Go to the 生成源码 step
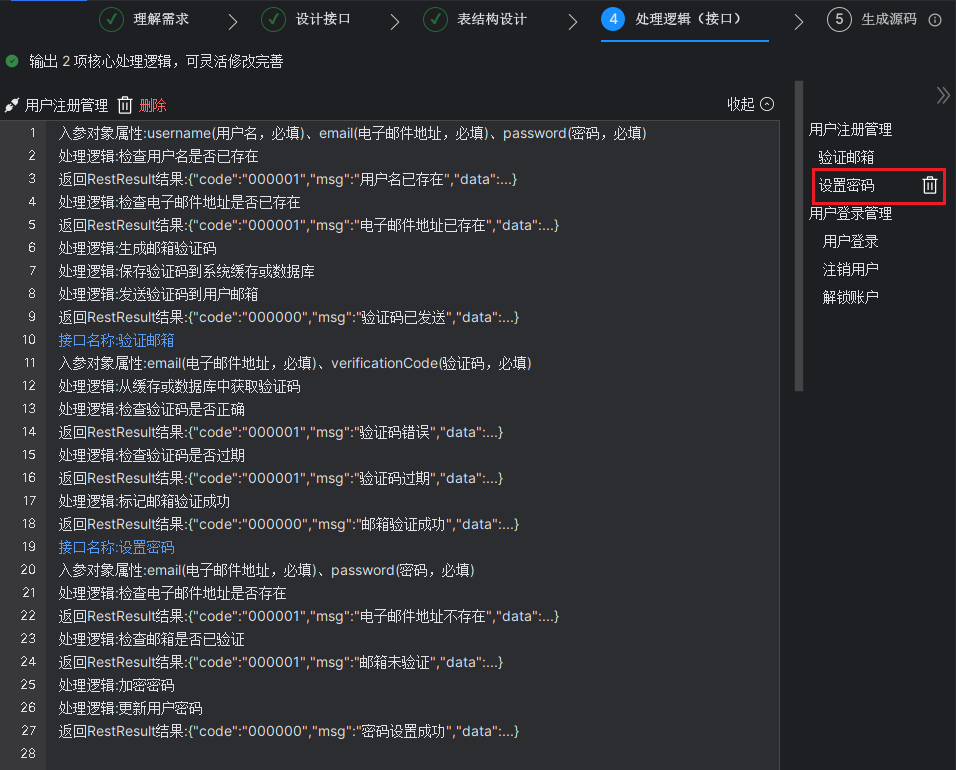The width and height of the screenshot is (956, 770). coord(888,20)
